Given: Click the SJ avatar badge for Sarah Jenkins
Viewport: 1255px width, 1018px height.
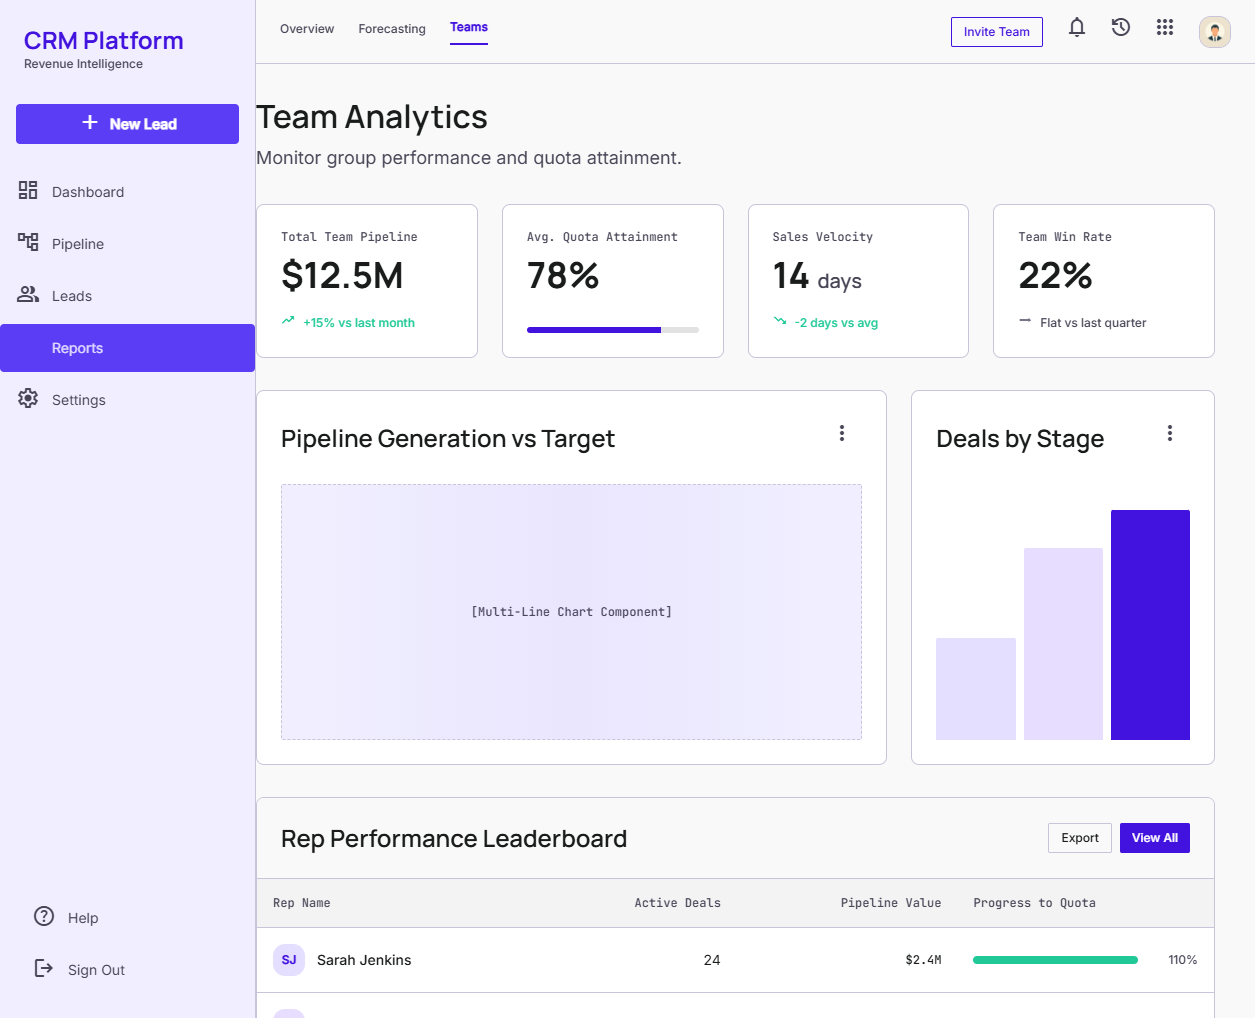Looking at the screenshot, I should point(289,960).
